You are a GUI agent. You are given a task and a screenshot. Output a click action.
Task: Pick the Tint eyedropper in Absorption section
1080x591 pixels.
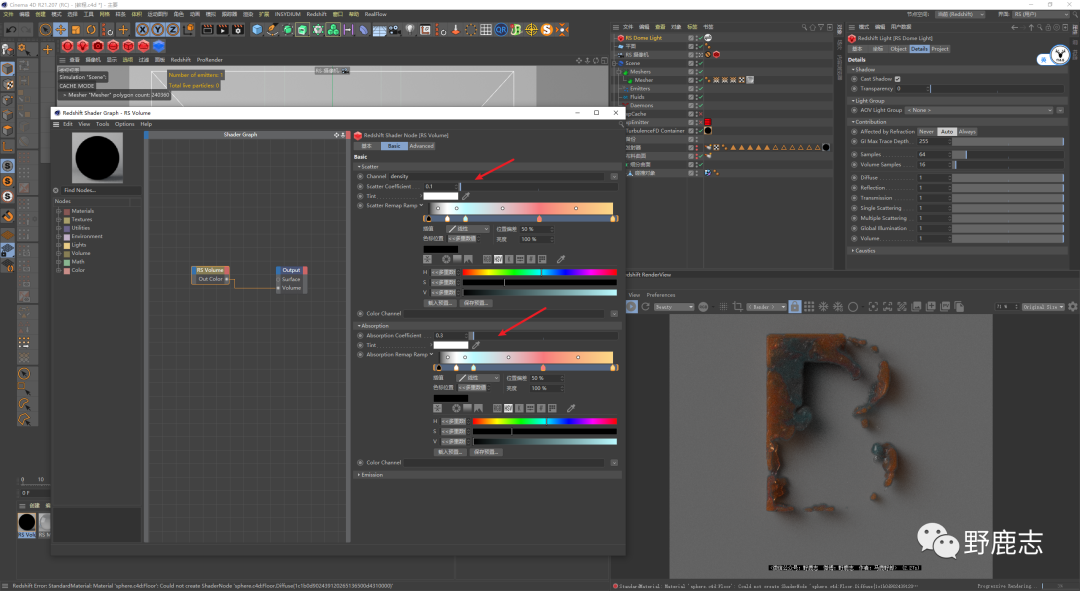[x=476, y=345]
